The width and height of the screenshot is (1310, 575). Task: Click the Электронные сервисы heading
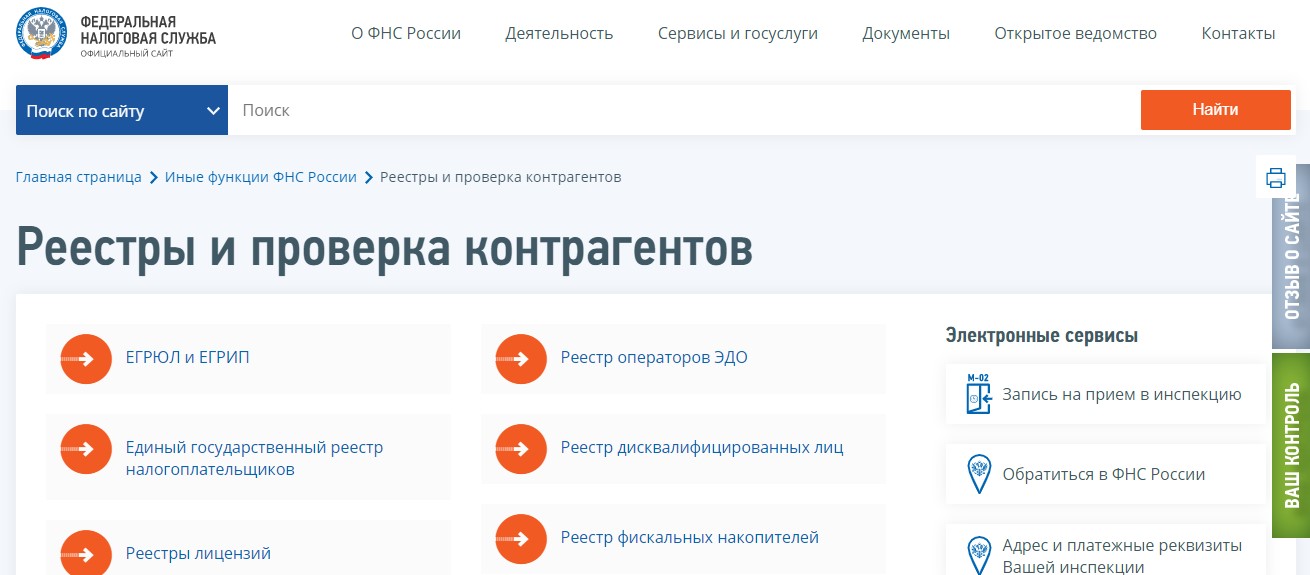tap(1042, 335)
